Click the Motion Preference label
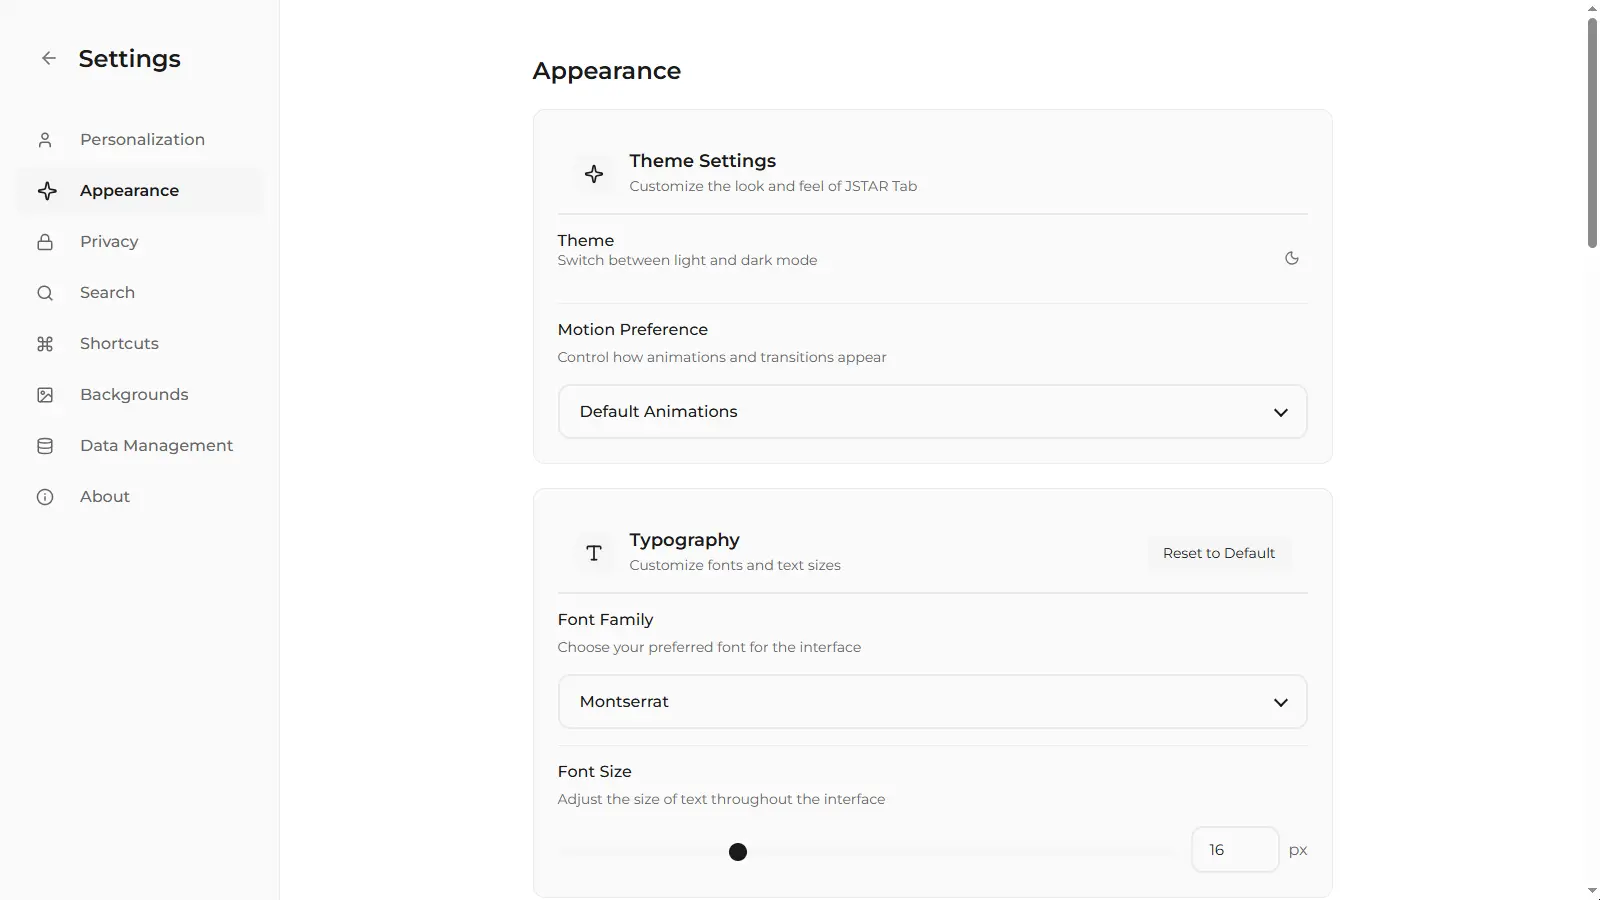Viewport: 1600px width, 900px height. 633,330
